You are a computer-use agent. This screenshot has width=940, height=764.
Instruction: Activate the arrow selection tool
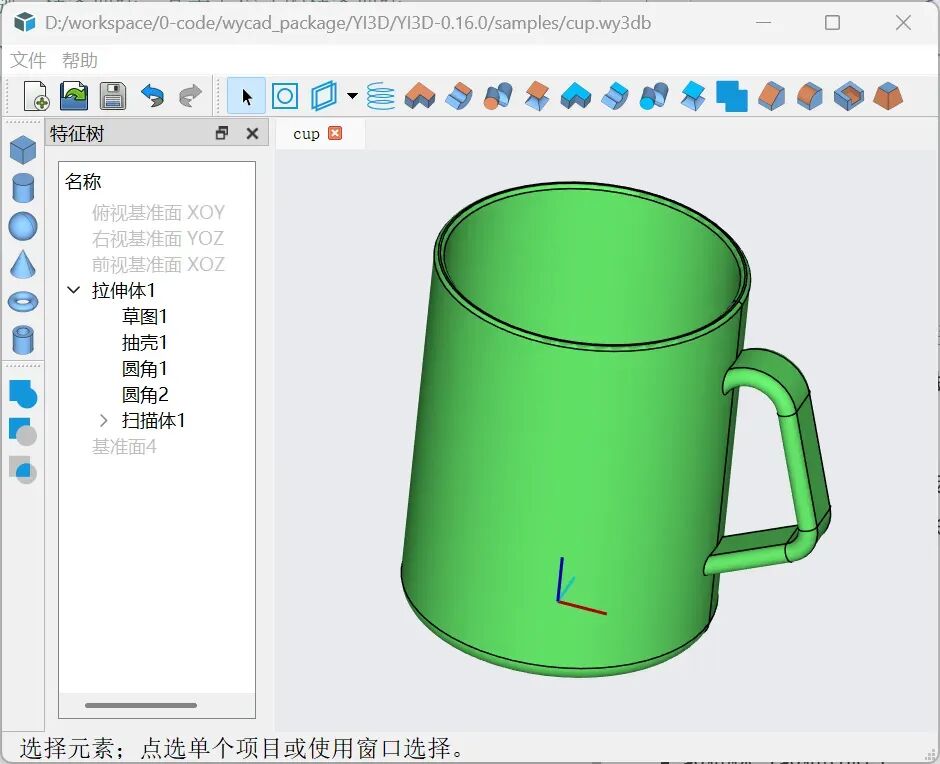click(x=246, y=96)
